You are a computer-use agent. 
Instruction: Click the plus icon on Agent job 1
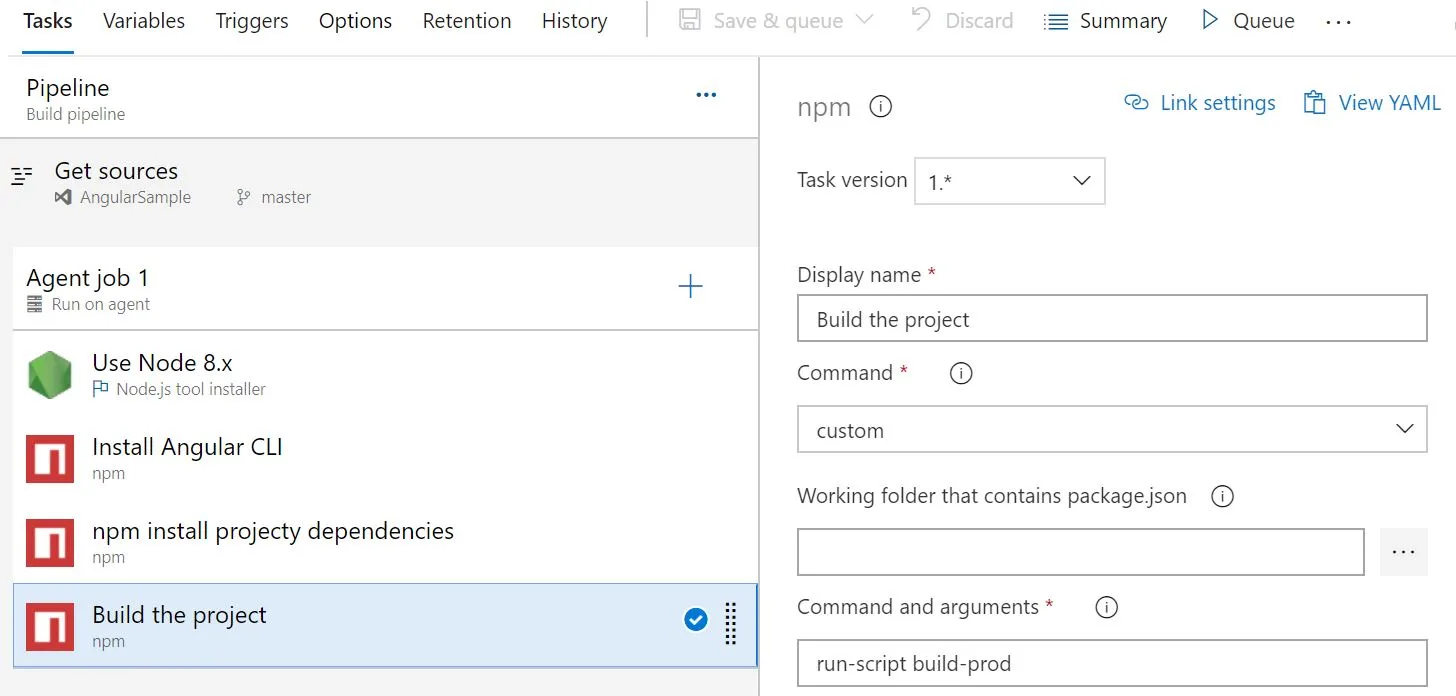690,288
